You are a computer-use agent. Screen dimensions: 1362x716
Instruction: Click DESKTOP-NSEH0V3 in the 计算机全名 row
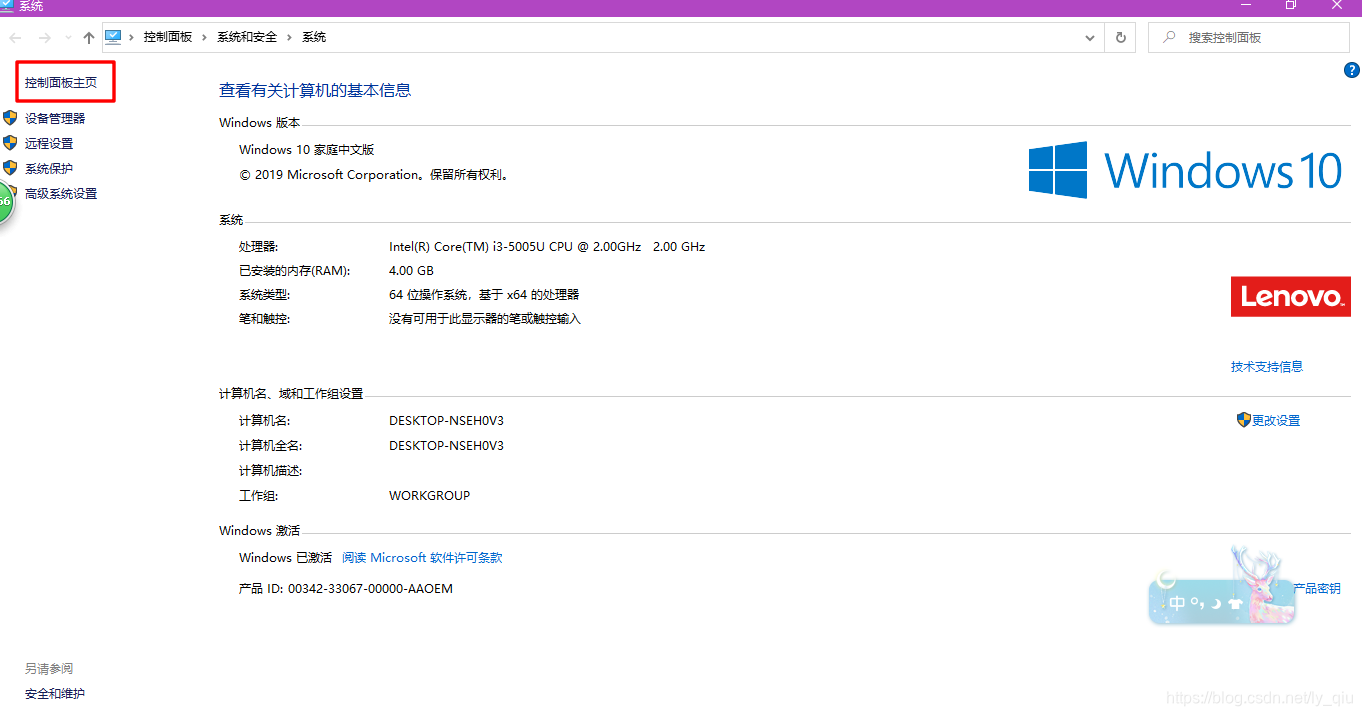(x=447, y=445)
